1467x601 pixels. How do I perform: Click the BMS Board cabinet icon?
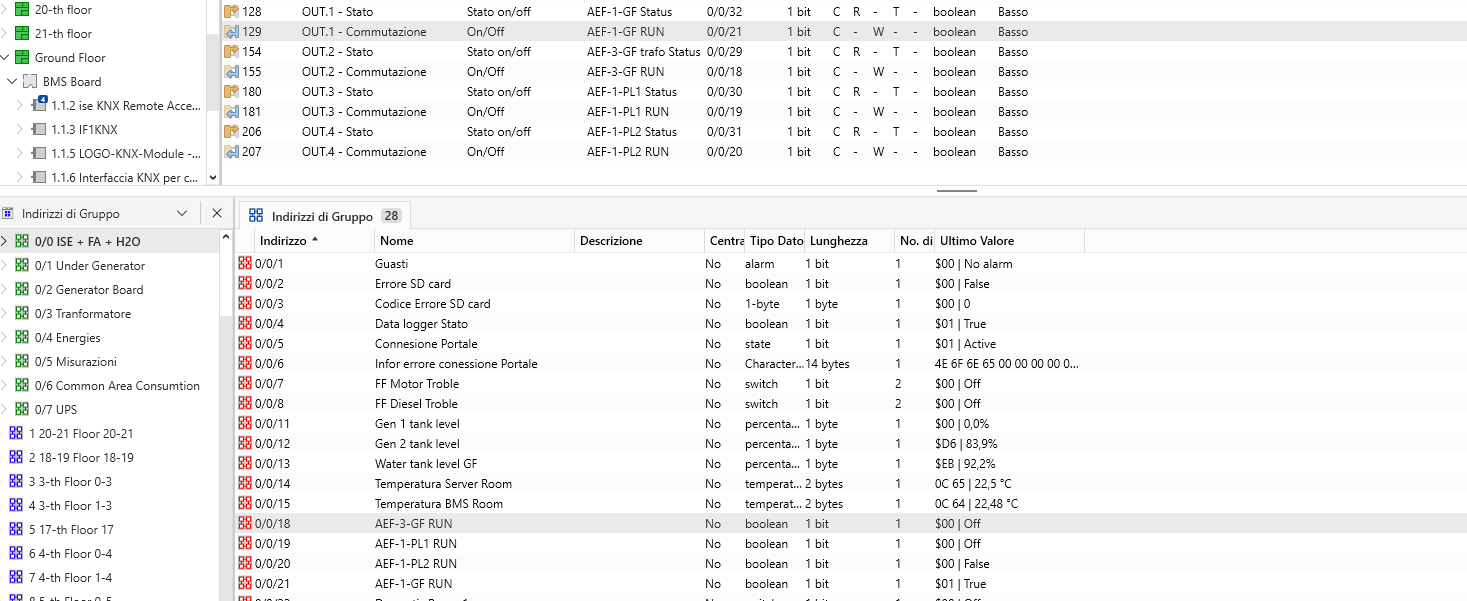tap(30, 82)
